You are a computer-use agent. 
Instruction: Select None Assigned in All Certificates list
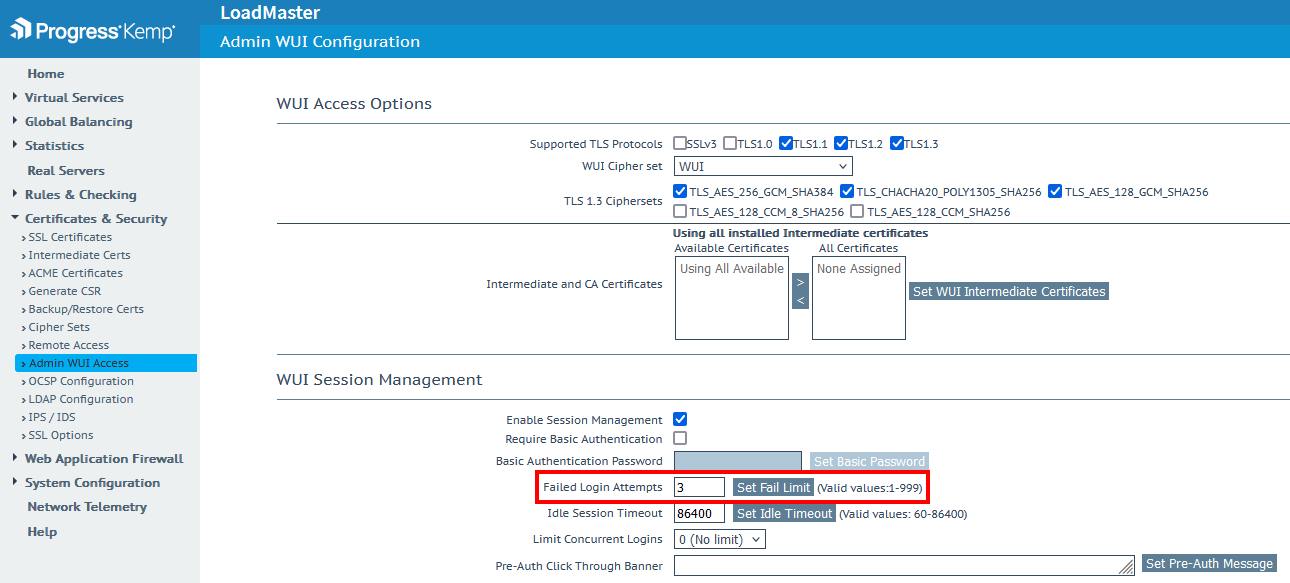tap(859, 269)
